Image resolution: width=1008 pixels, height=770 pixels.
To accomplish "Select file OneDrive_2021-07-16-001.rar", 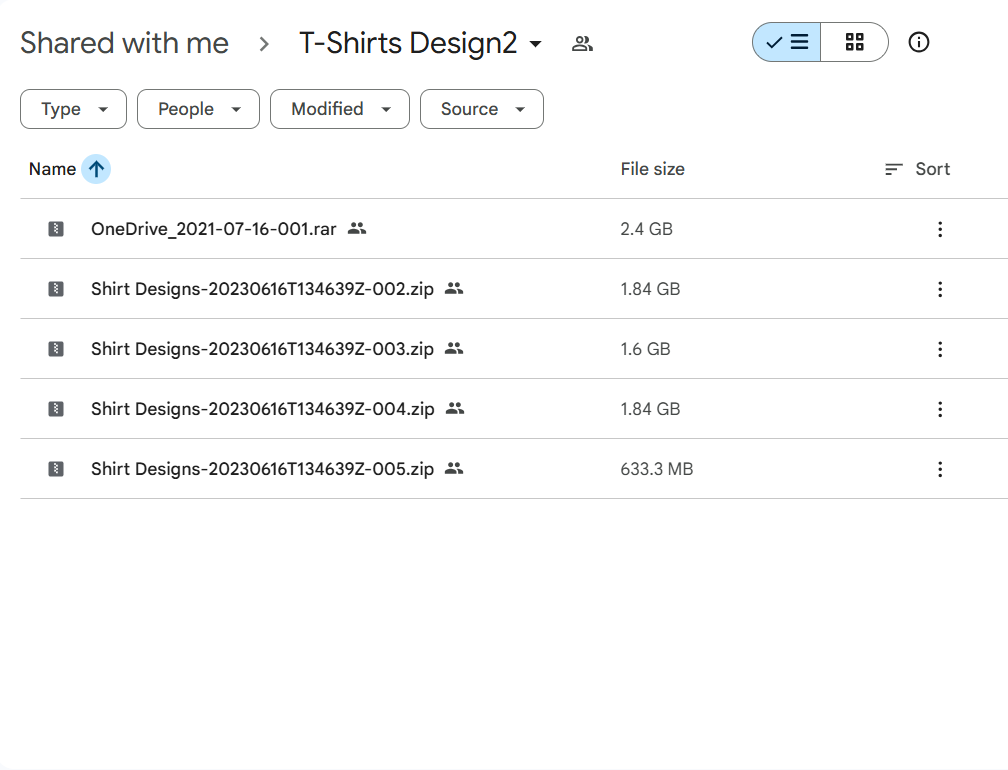I will pos(213,229).
